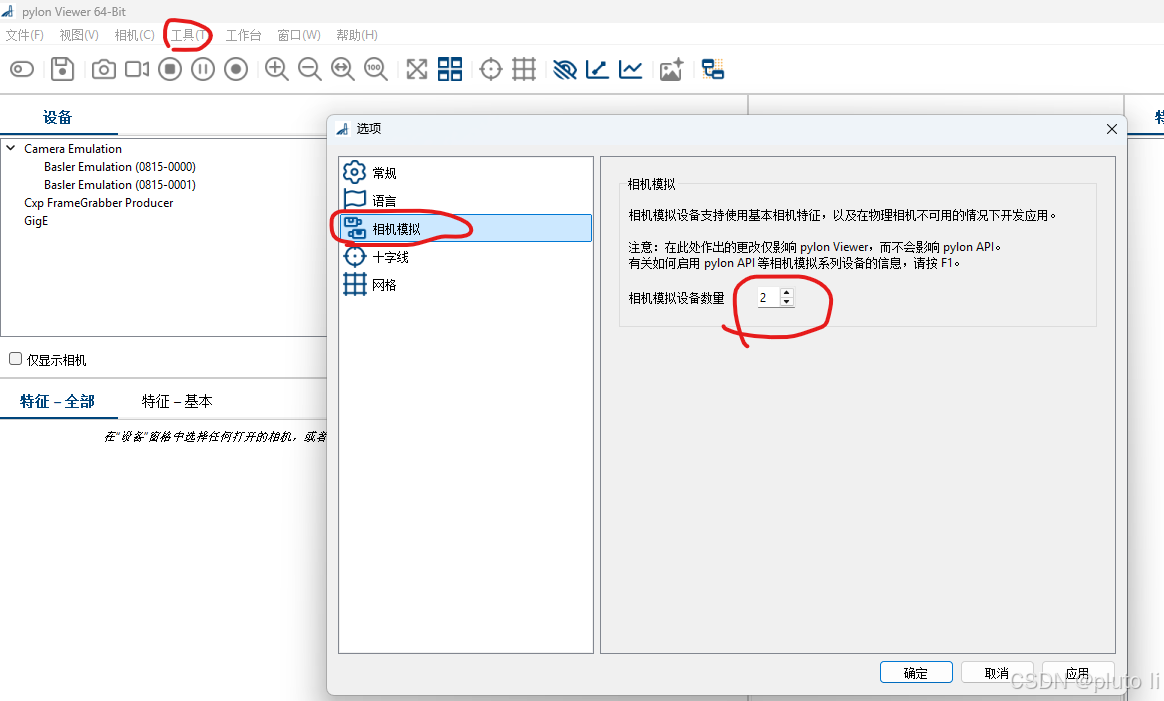The width and height of the screenshot is (1164, 701).
Task: Open the 窗口(W) menu
Action: tap(299, 35)
